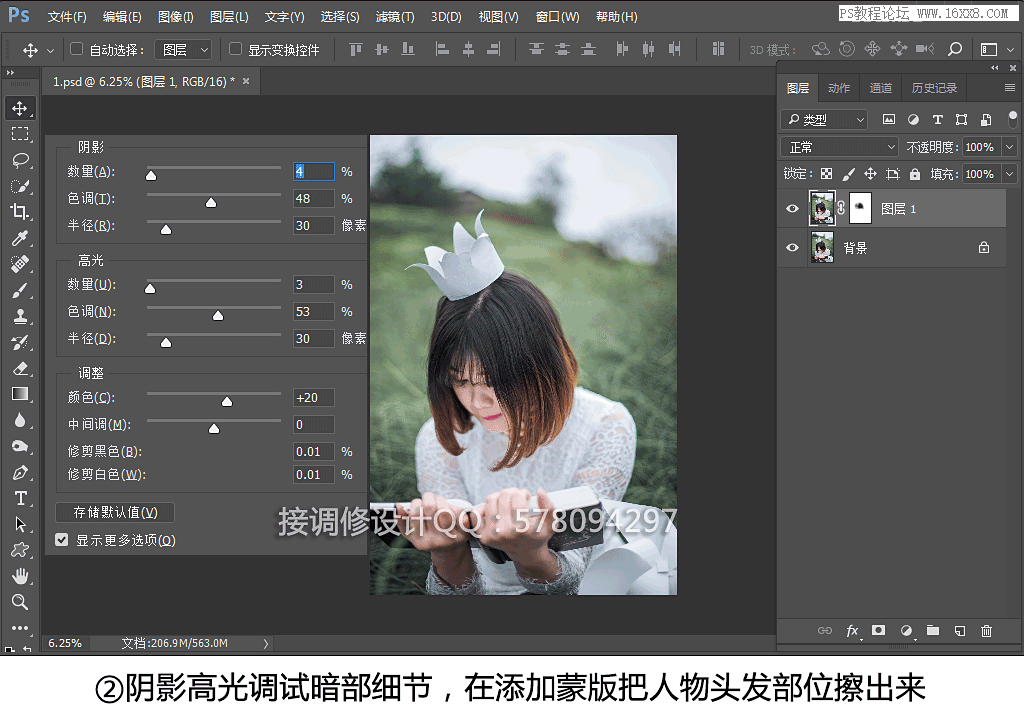This screenshot has width=1024, height=716.
Task: Toggle mask link on 图层 1
Action: point(841,208)
